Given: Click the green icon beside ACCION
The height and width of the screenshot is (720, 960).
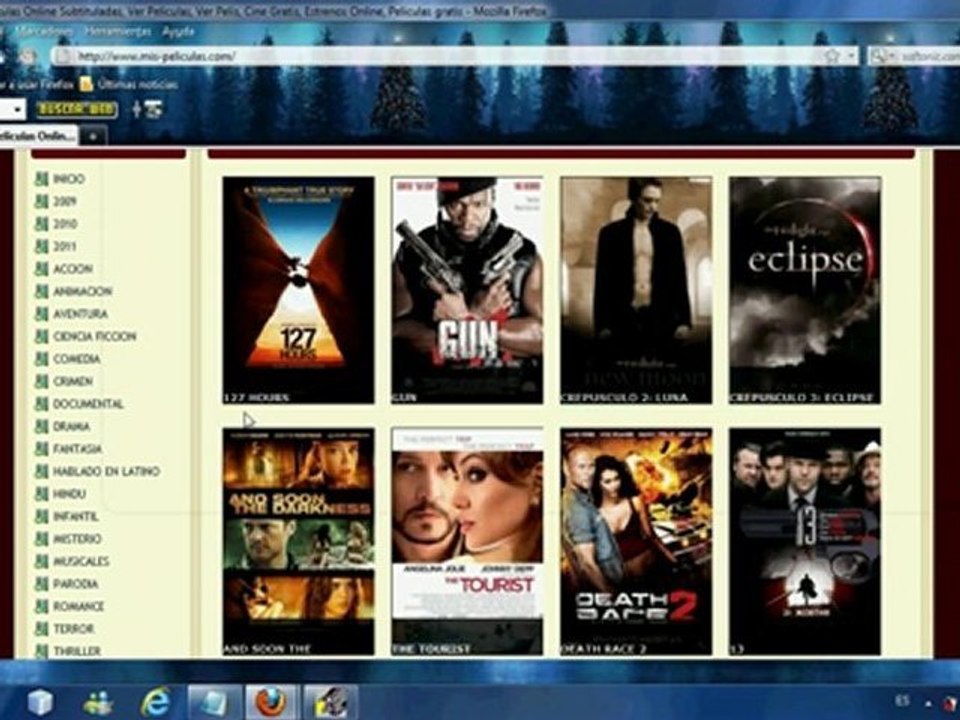Looking at the screenshot, I should click(x=41, y=269).
